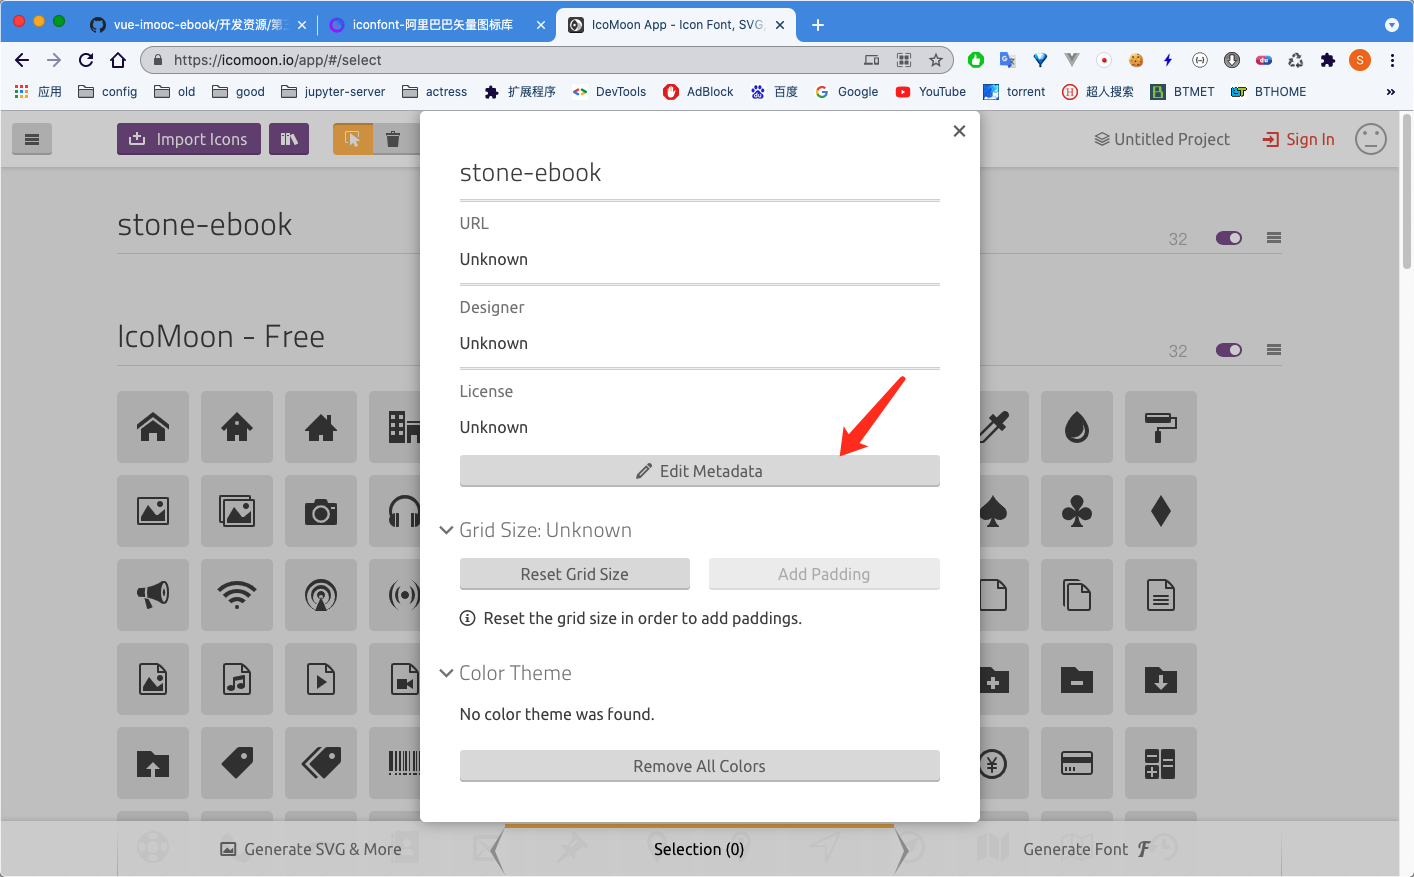This screenshot has height=877, width=1414.
Task: Click the Reset Grid Size button
Action: [575, 574]
